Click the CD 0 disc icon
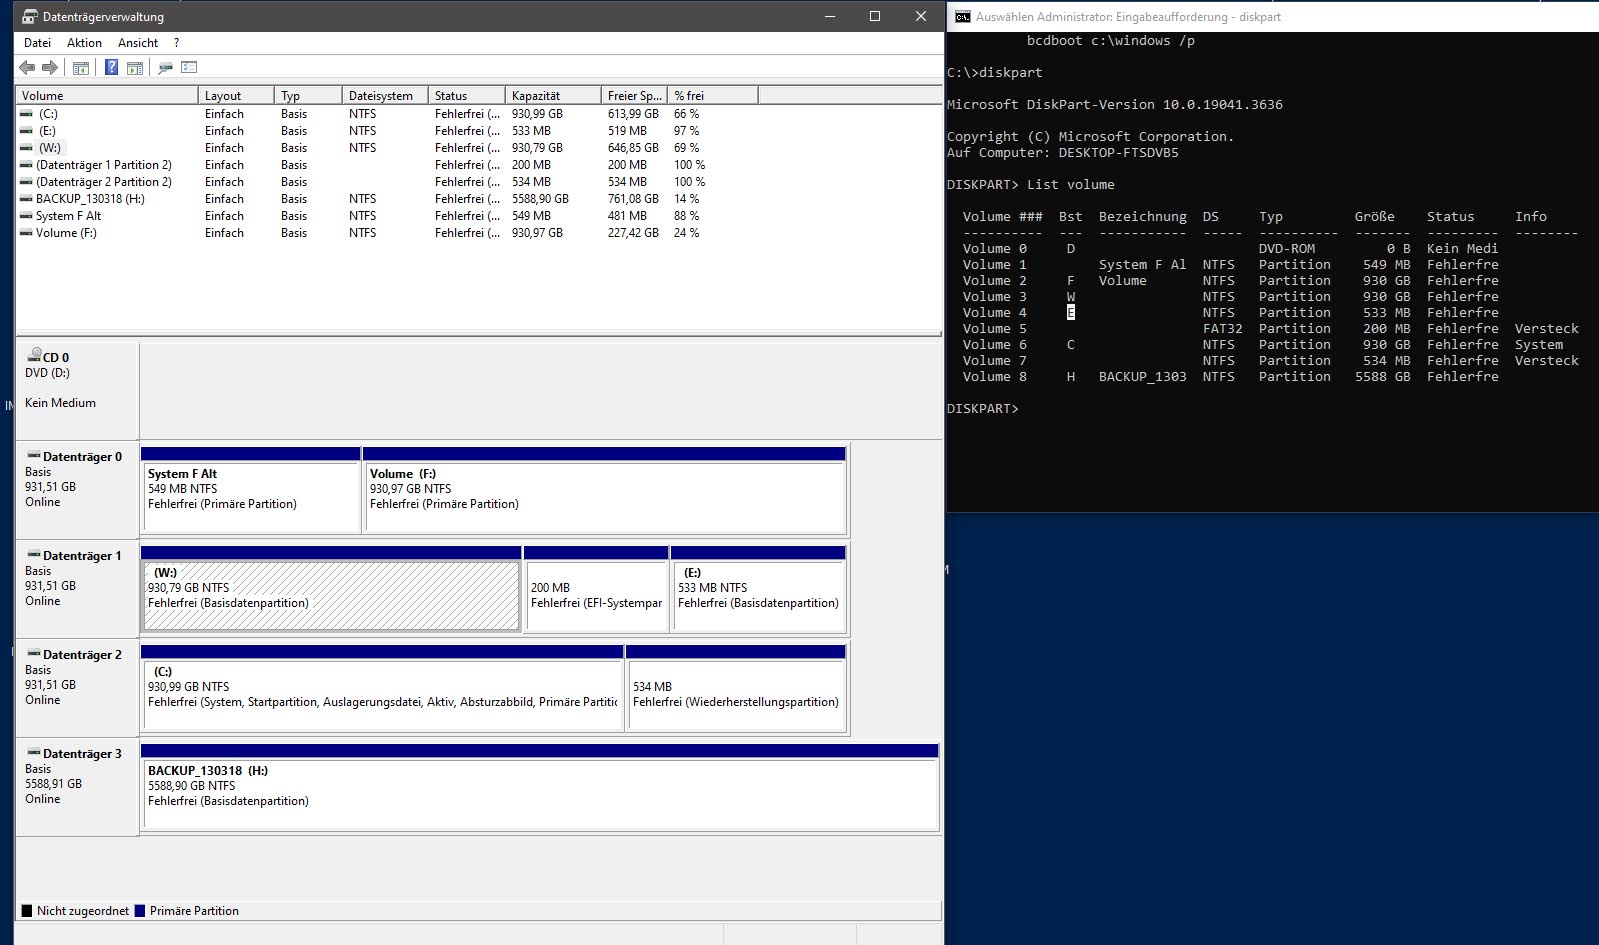The width and height of the screenshot is (1599, 945). tap(34, 355)
